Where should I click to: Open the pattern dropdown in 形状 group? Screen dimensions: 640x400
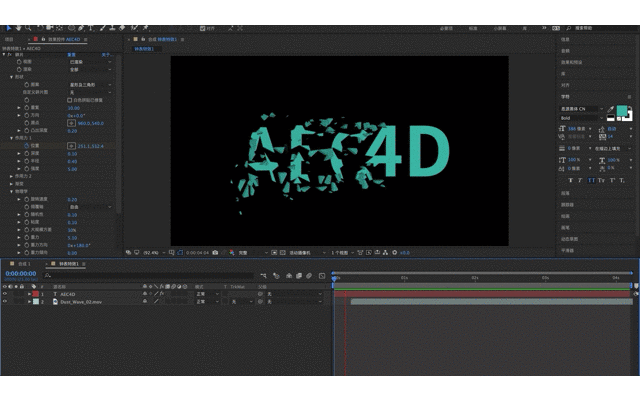90,85
